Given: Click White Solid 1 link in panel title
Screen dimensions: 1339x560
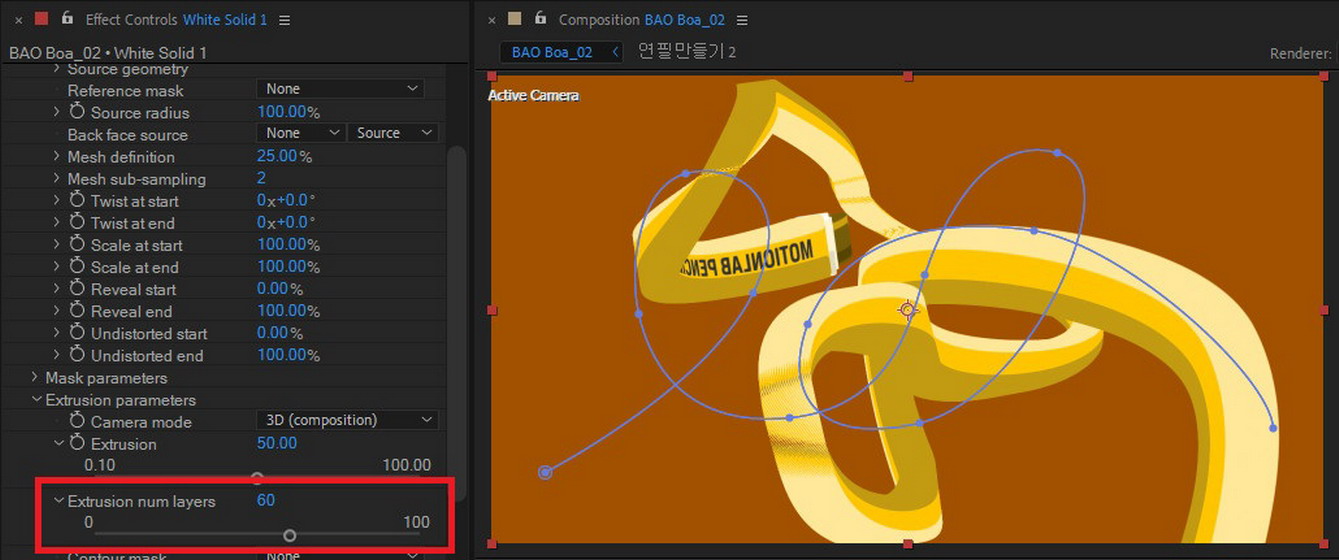Looking at the screenshot, I should coord(225,20).
